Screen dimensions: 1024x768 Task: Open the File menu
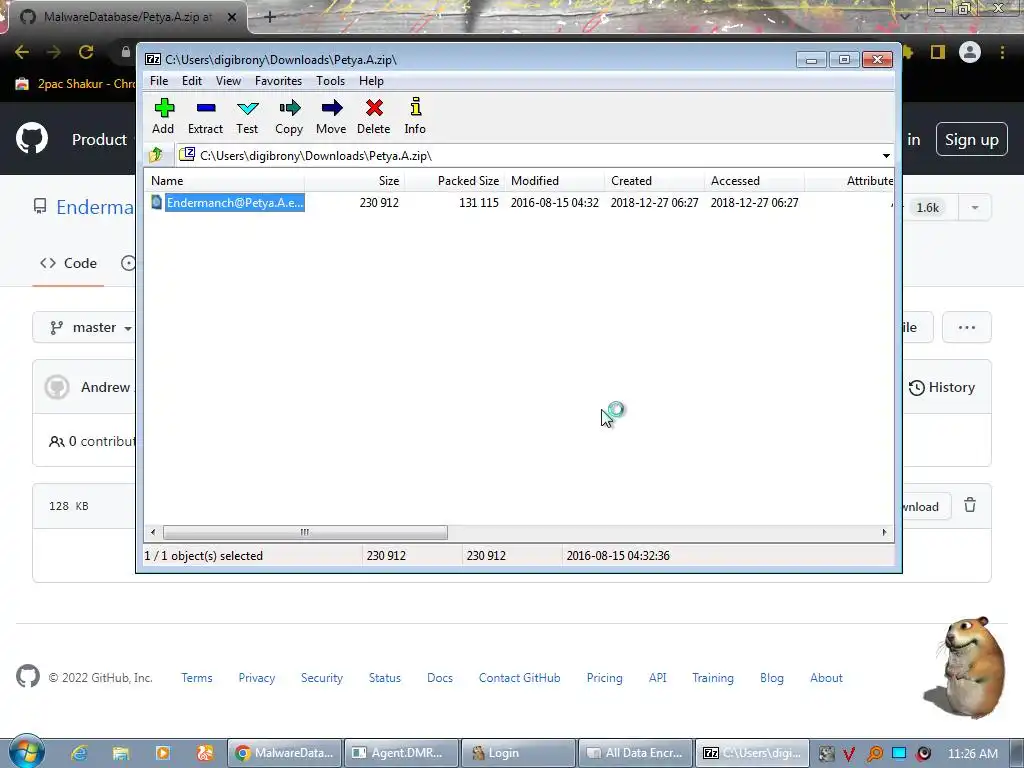click(159, 80)
